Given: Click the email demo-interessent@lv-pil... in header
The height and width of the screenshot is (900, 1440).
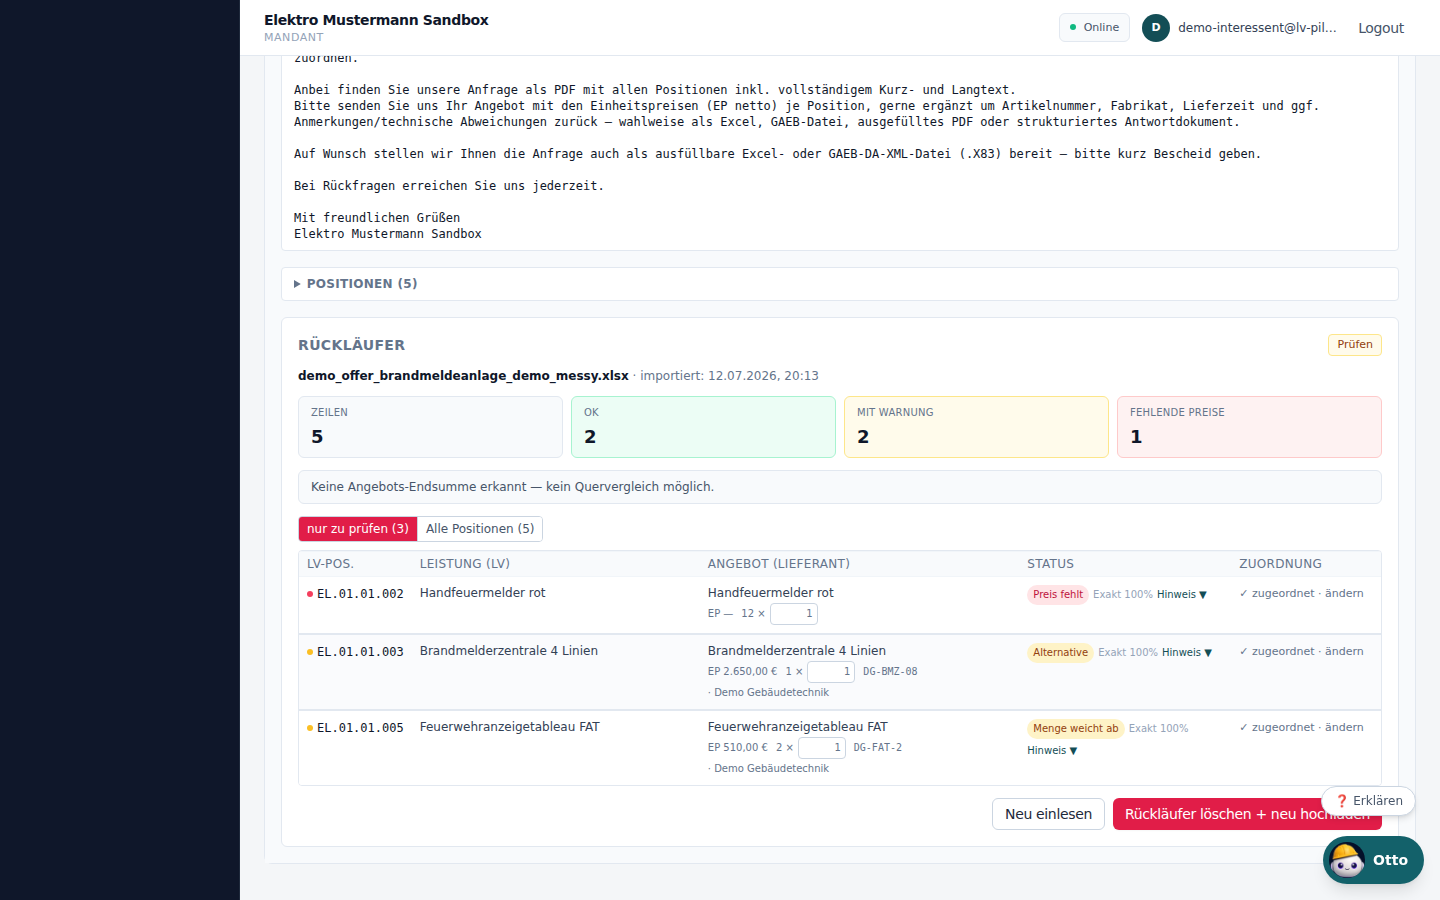Looking at the screenshot, I should coord(1257,28).
